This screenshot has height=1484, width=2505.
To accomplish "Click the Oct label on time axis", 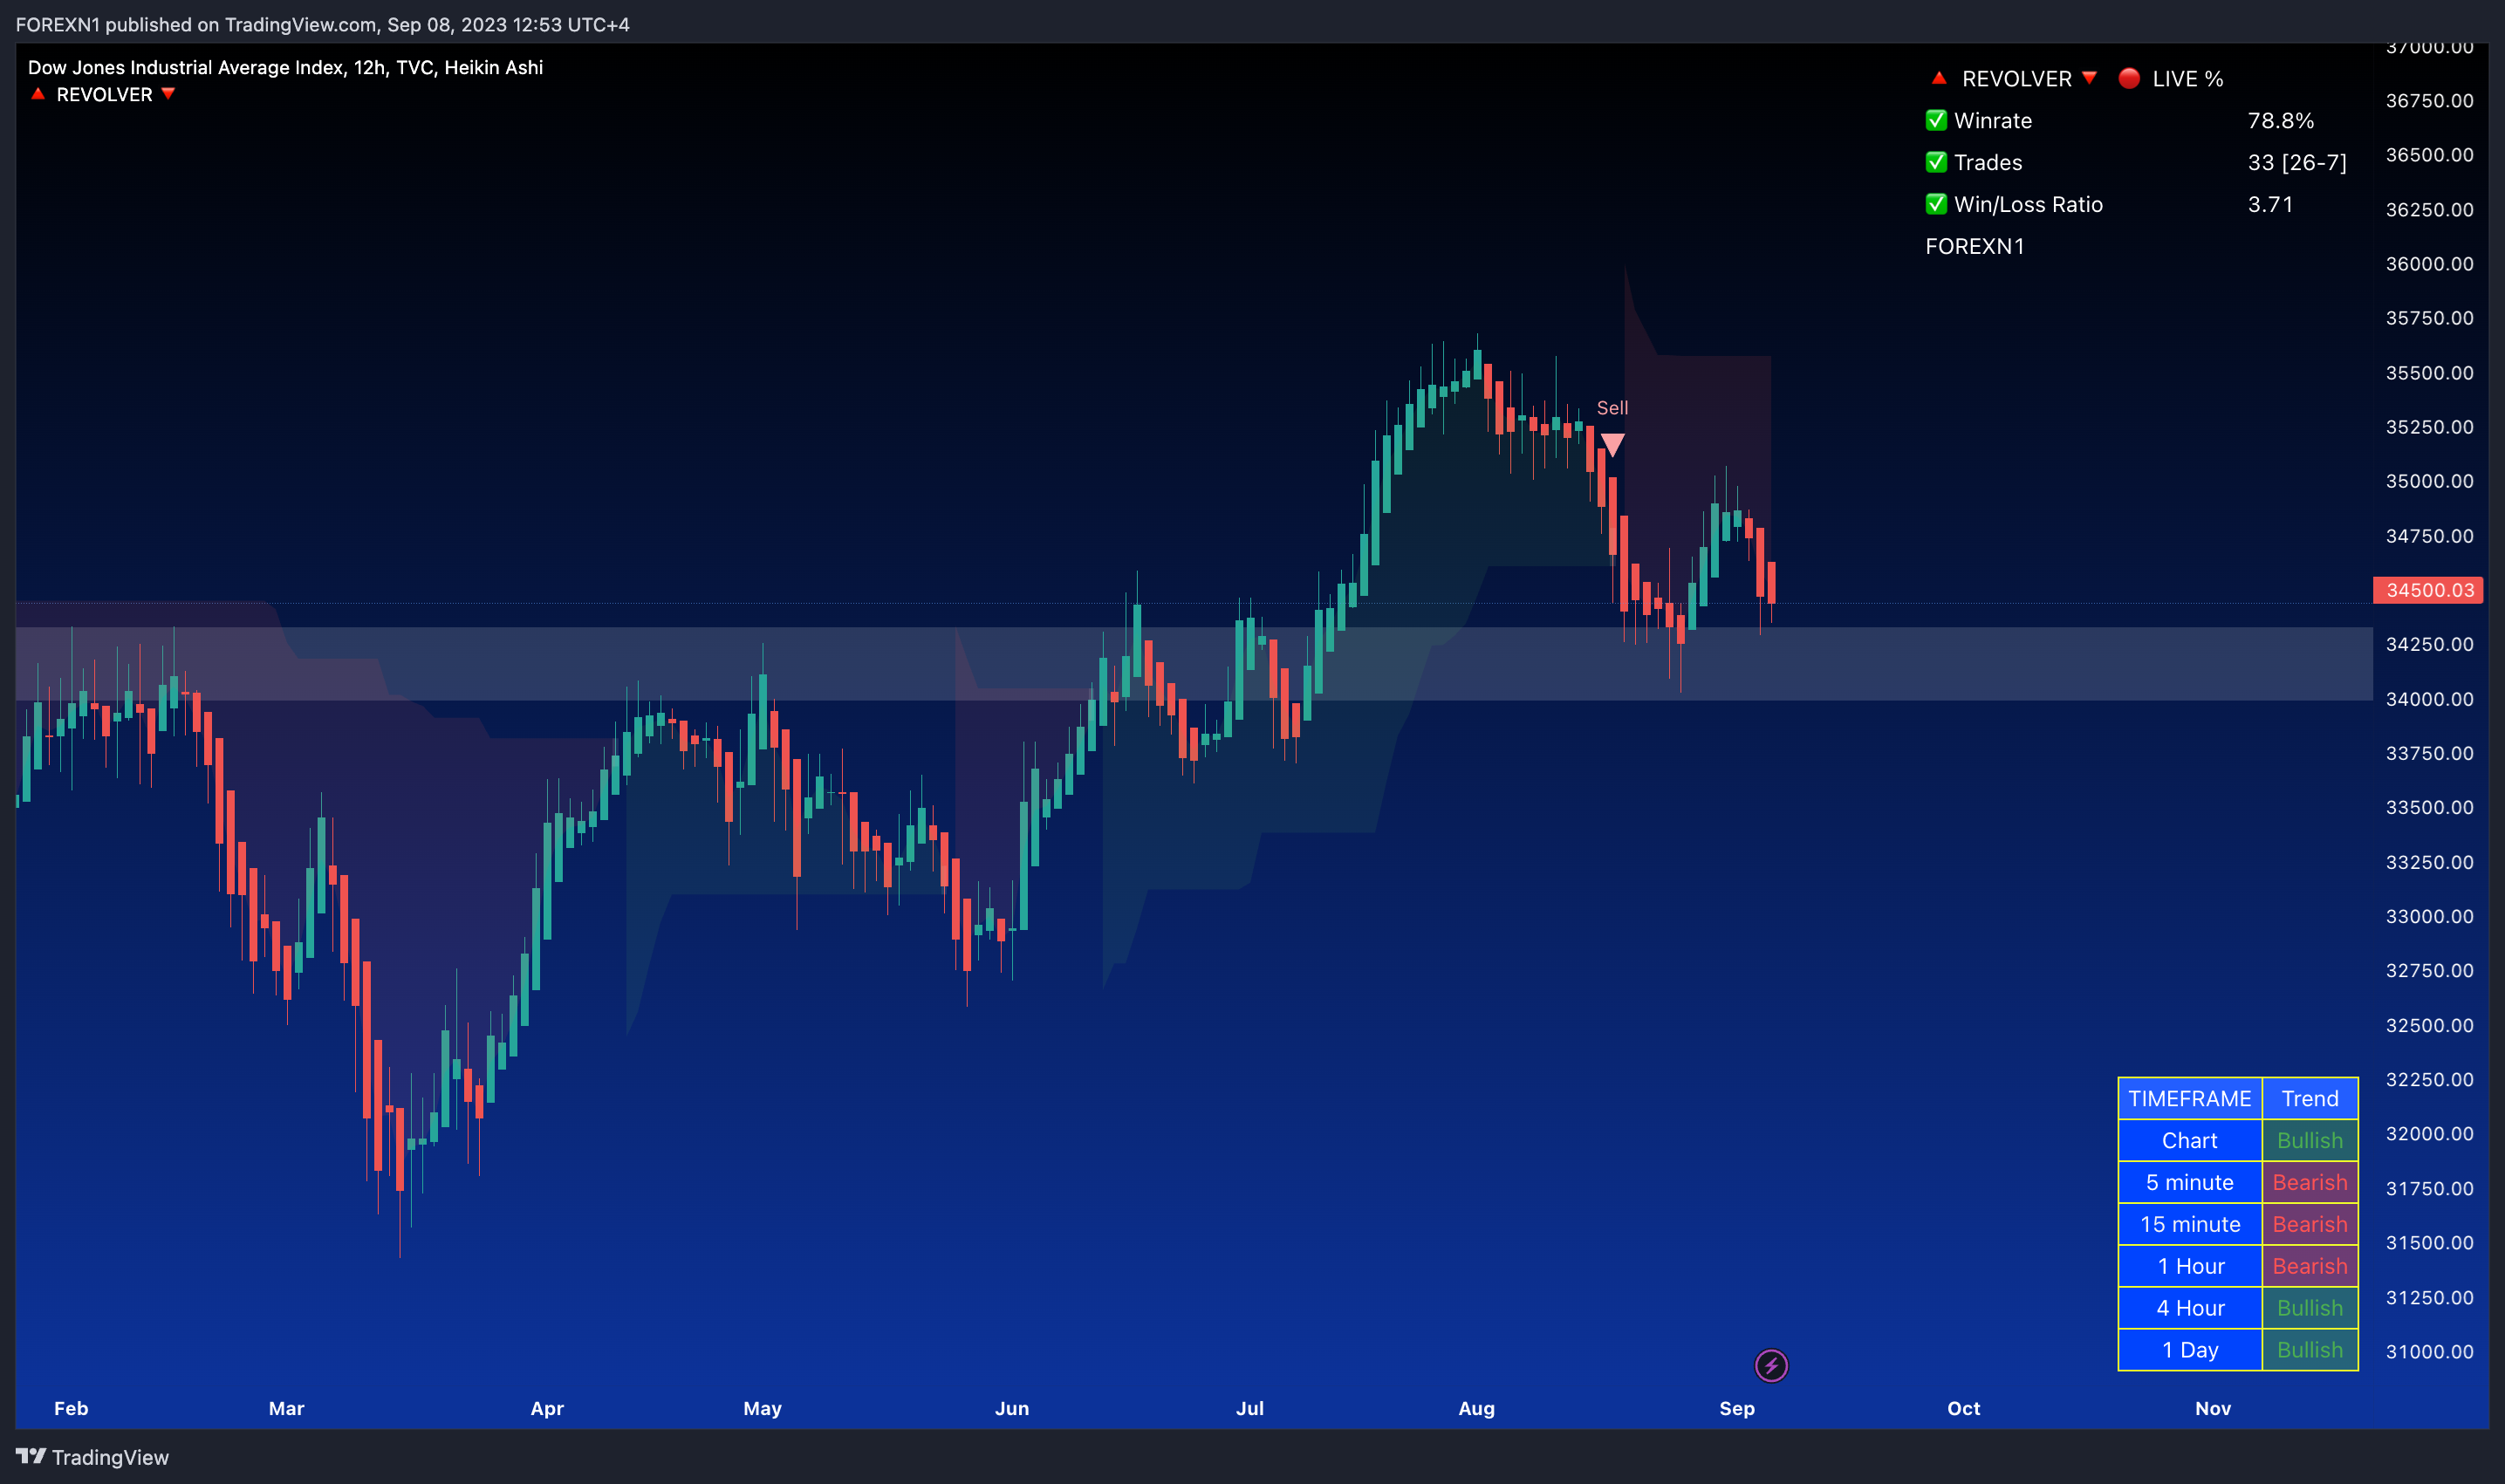I will [x=1963, y=1408].
